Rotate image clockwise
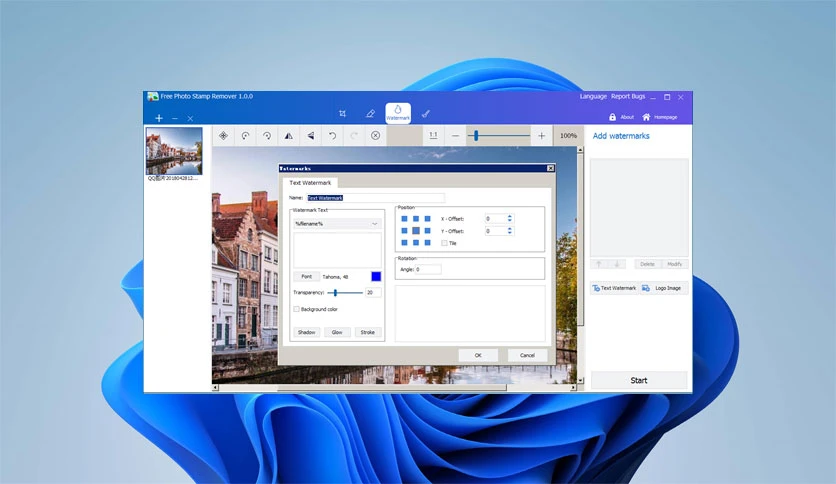This screenshot has height=484, width=836. tap(267, 136)
